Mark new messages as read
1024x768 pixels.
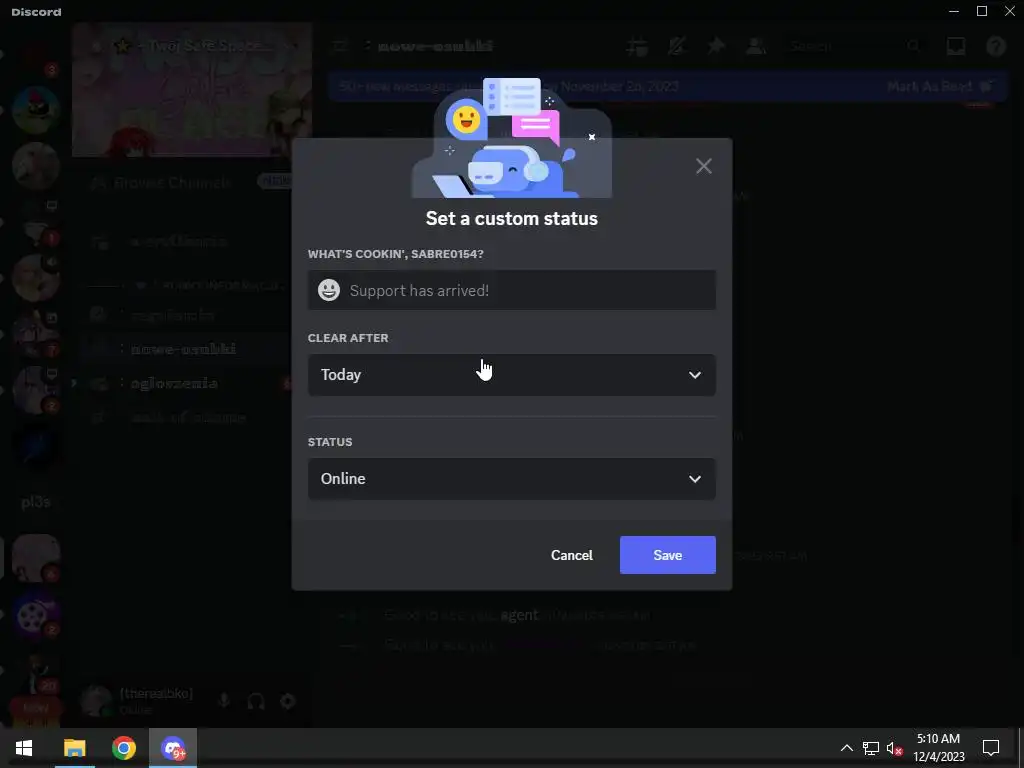point(939,86)
